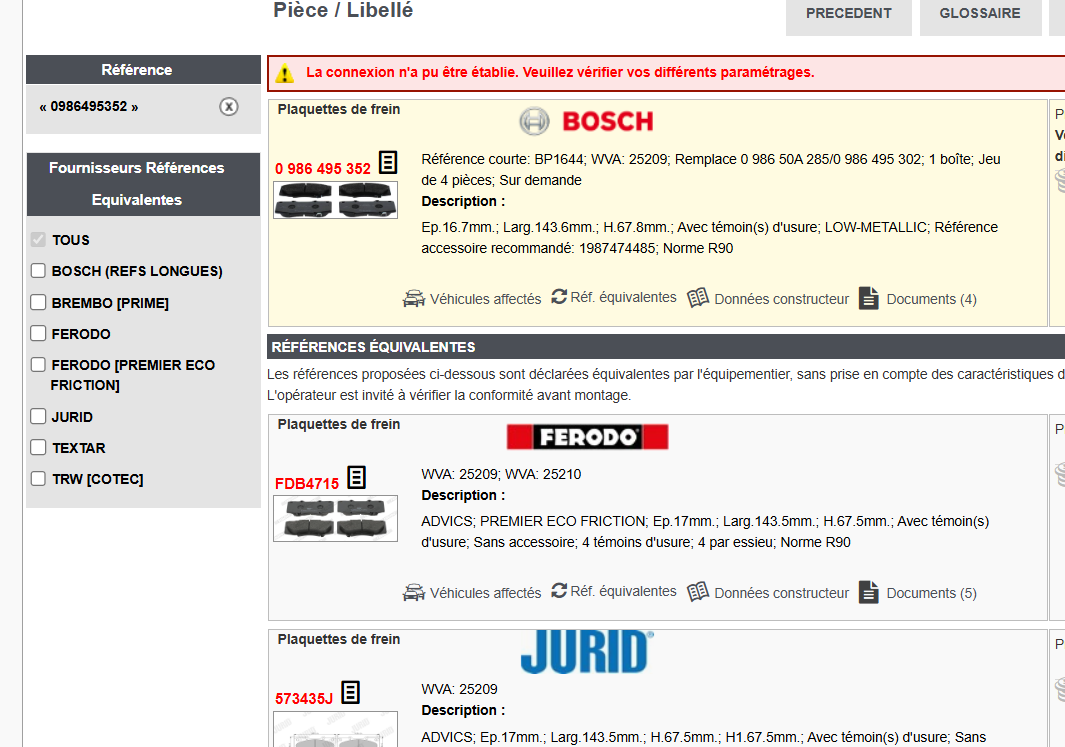This screenshot has height=747, width=1065.
Task: Open detail sheet icon next to FDB4715
Action: click(x=357, y=477)
